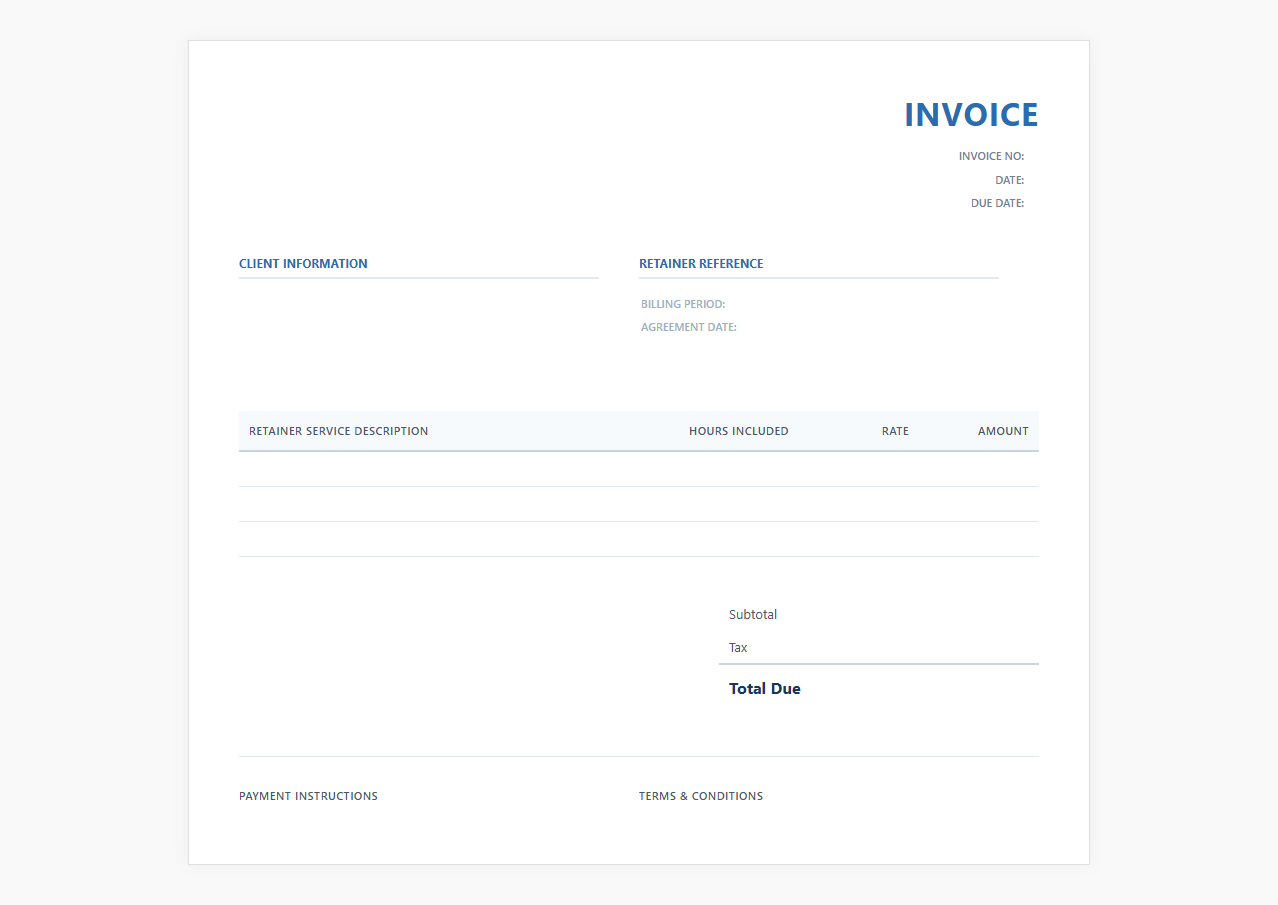
Task: Select the Subtotal label
Action: [753, 615]
